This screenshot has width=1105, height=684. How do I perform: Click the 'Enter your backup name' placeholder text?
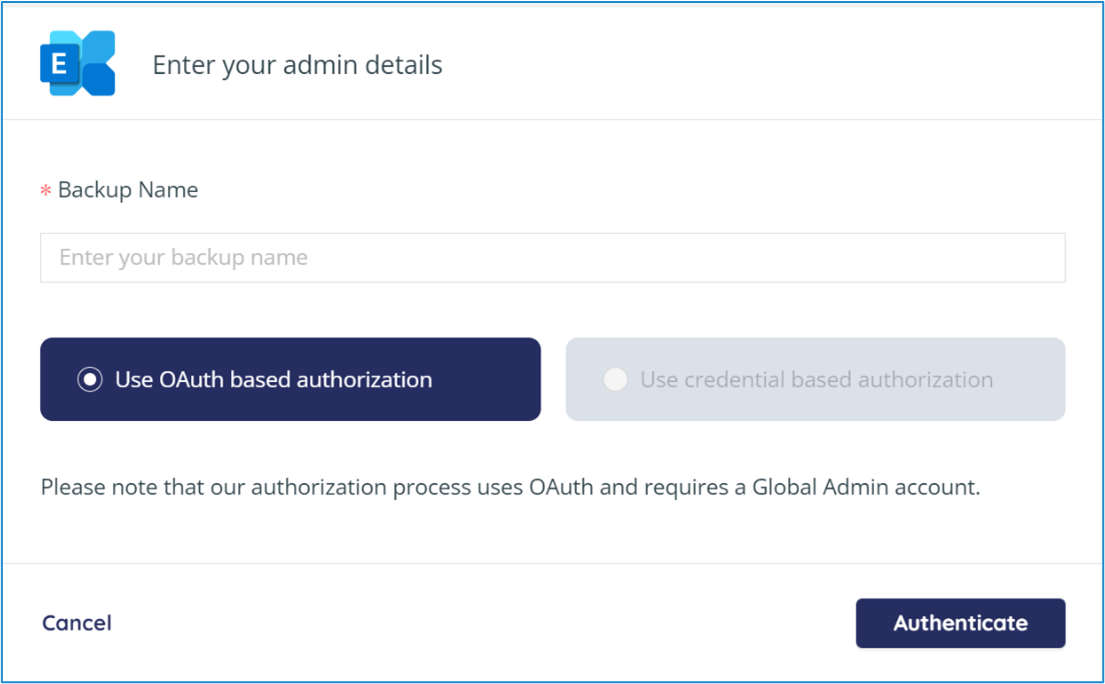tap(183, 258)
